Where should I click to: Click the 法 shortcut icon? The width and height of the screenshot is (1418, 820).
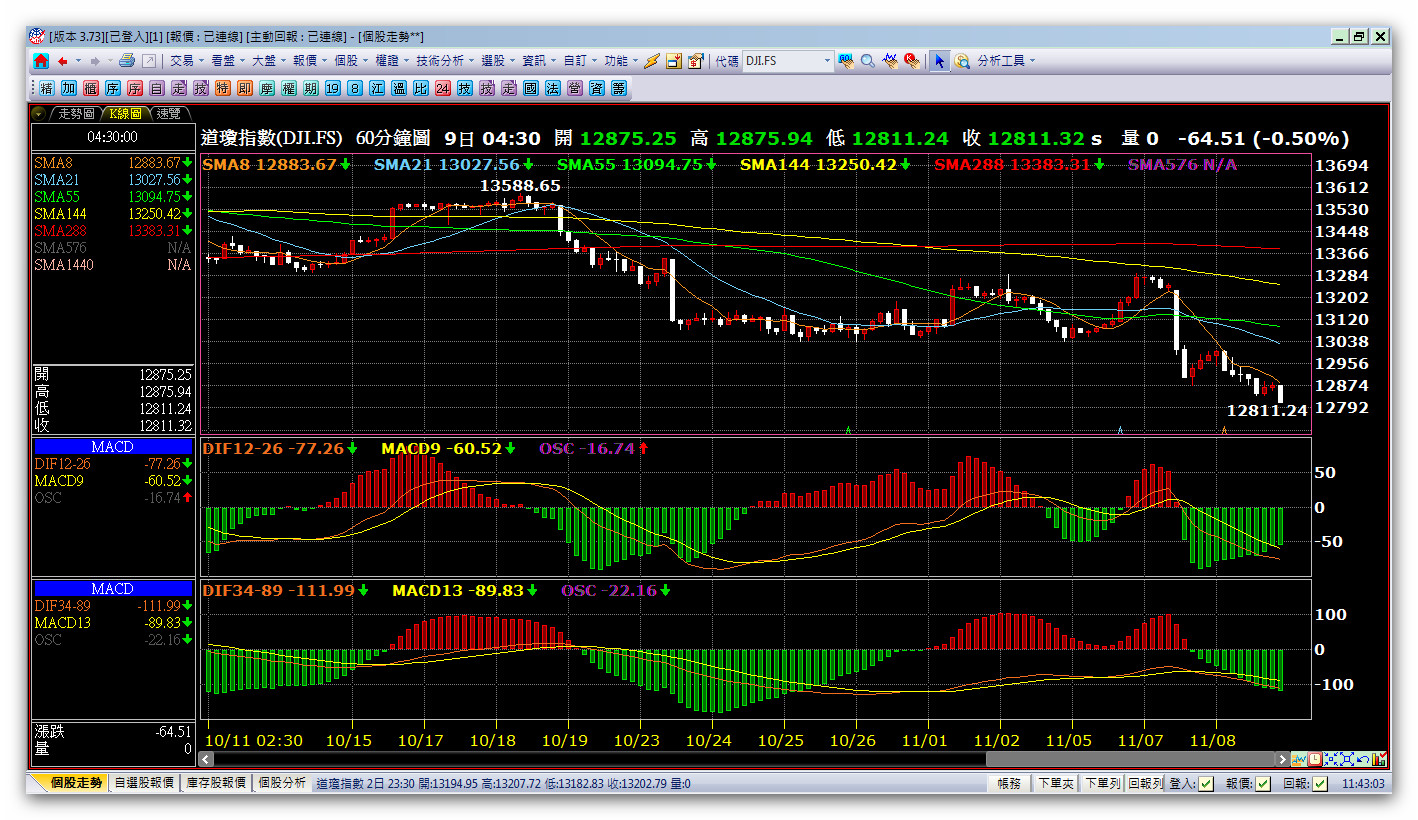(552, 88)
